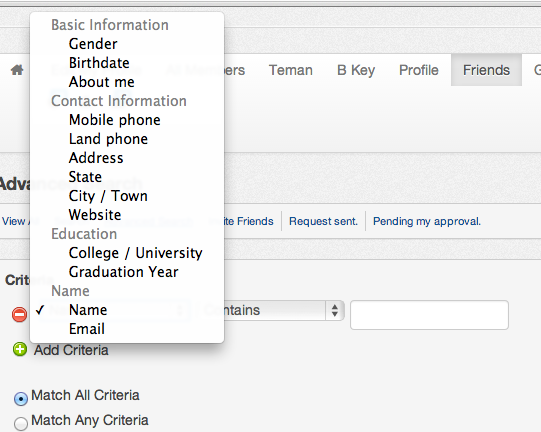Open the Friends tab

pos(486,70)
